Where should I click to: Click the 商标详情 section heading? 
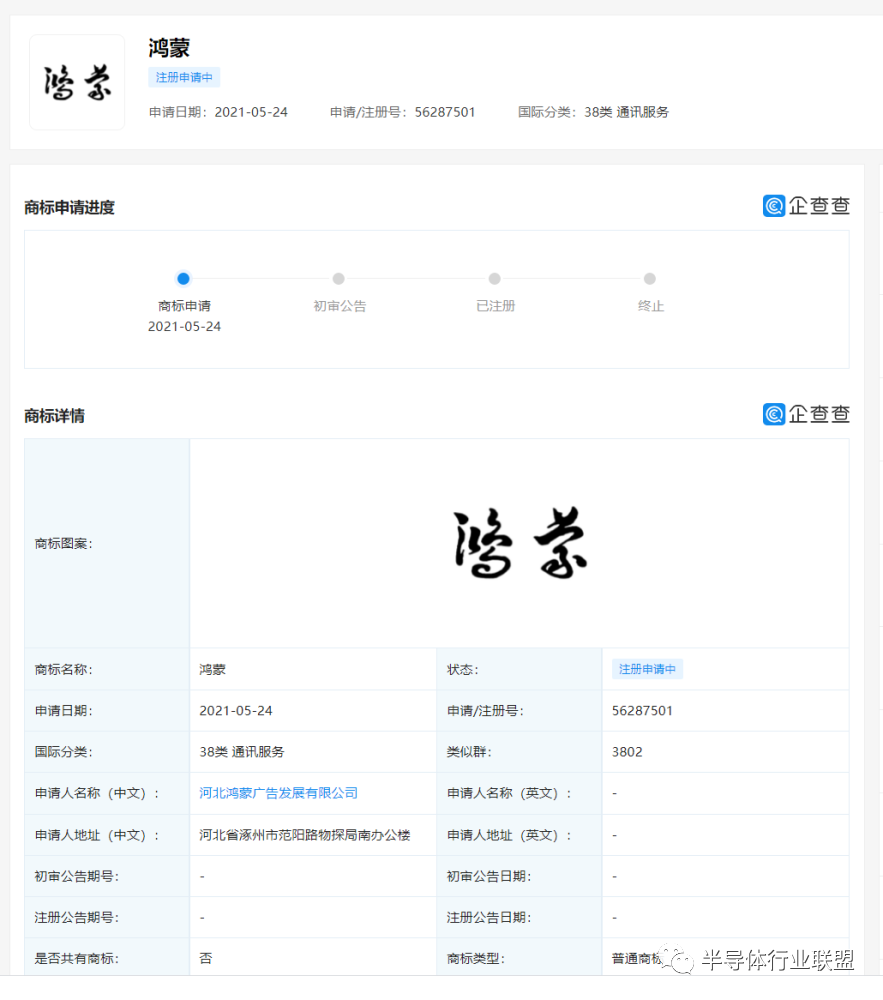(54, 416)
